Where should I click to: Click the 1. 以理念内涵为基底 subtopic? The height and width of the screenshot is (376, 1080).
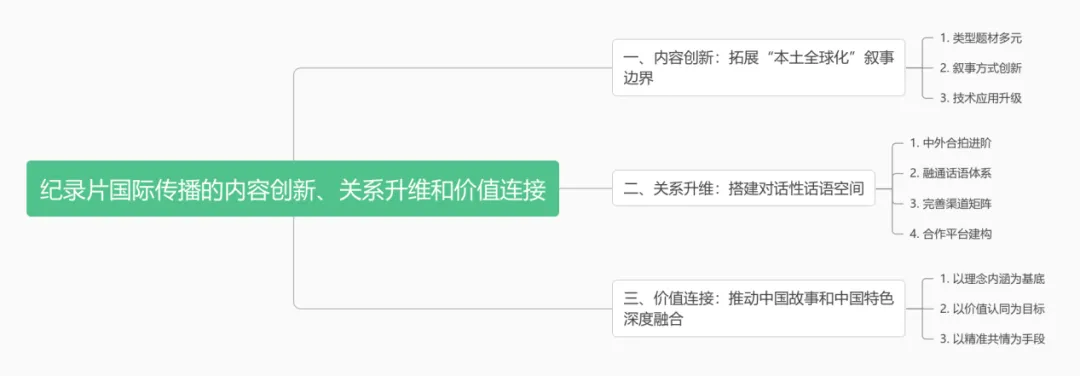993,279
